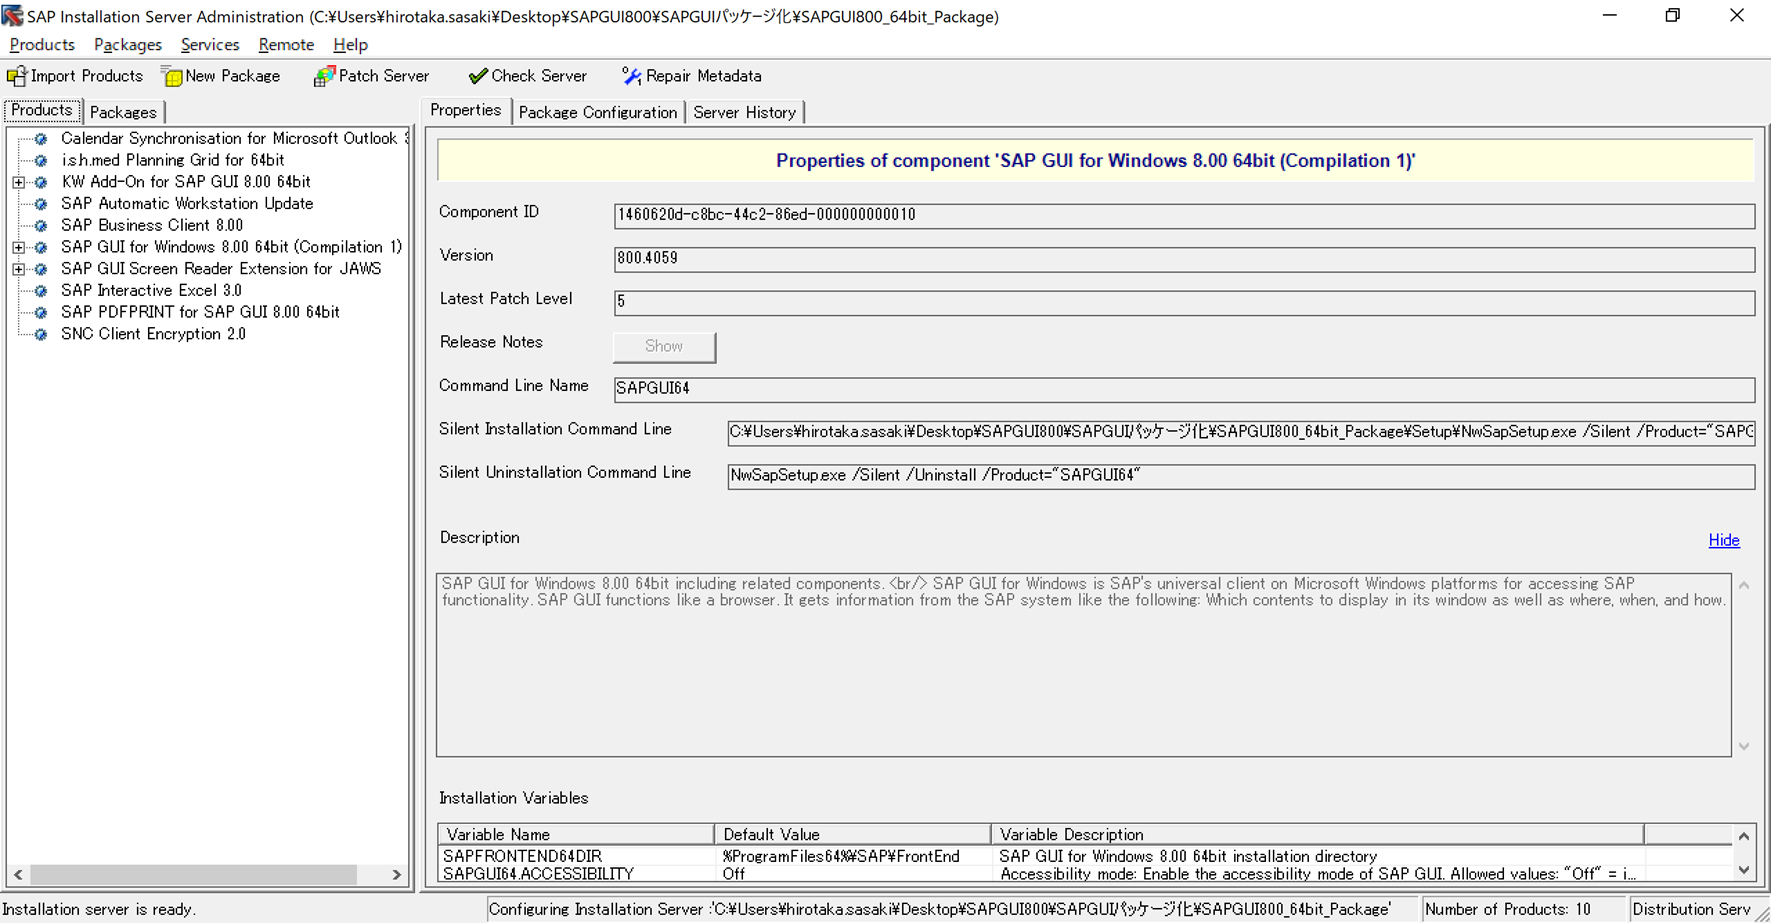Select SAP Interactive Excel 3.0 tree item
Image resolution: width=1771 pixels, height=923 pixels.
151,291
